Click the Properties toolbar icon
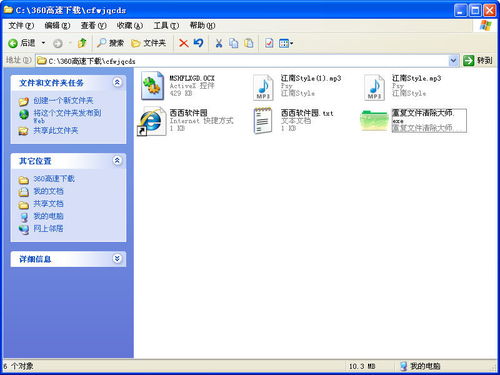500x375 pixels. tap(269, 43)
